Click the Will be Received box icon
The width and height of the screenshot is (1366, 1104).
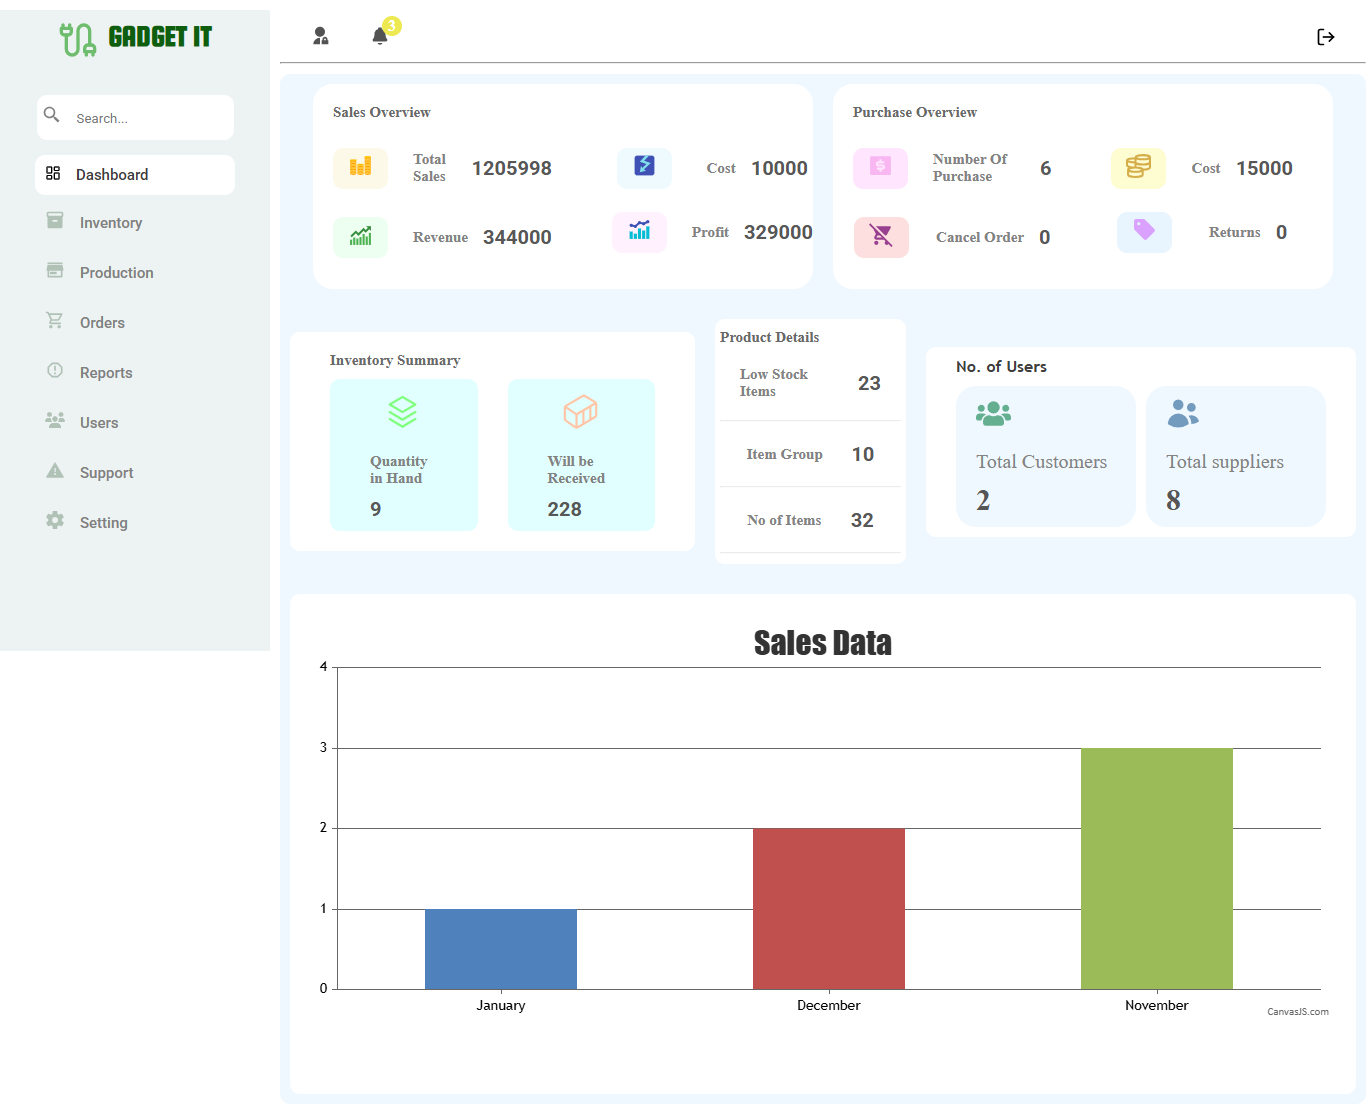[581, 411]
